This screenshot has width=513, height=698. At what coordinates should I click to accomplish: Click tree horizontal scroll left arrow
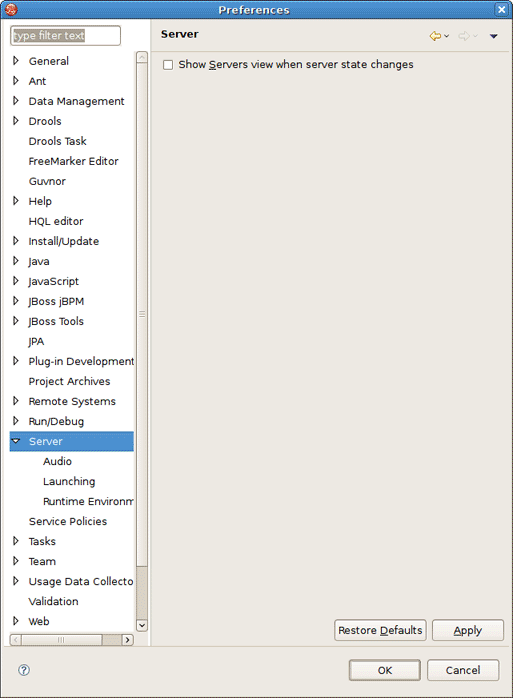16,640
